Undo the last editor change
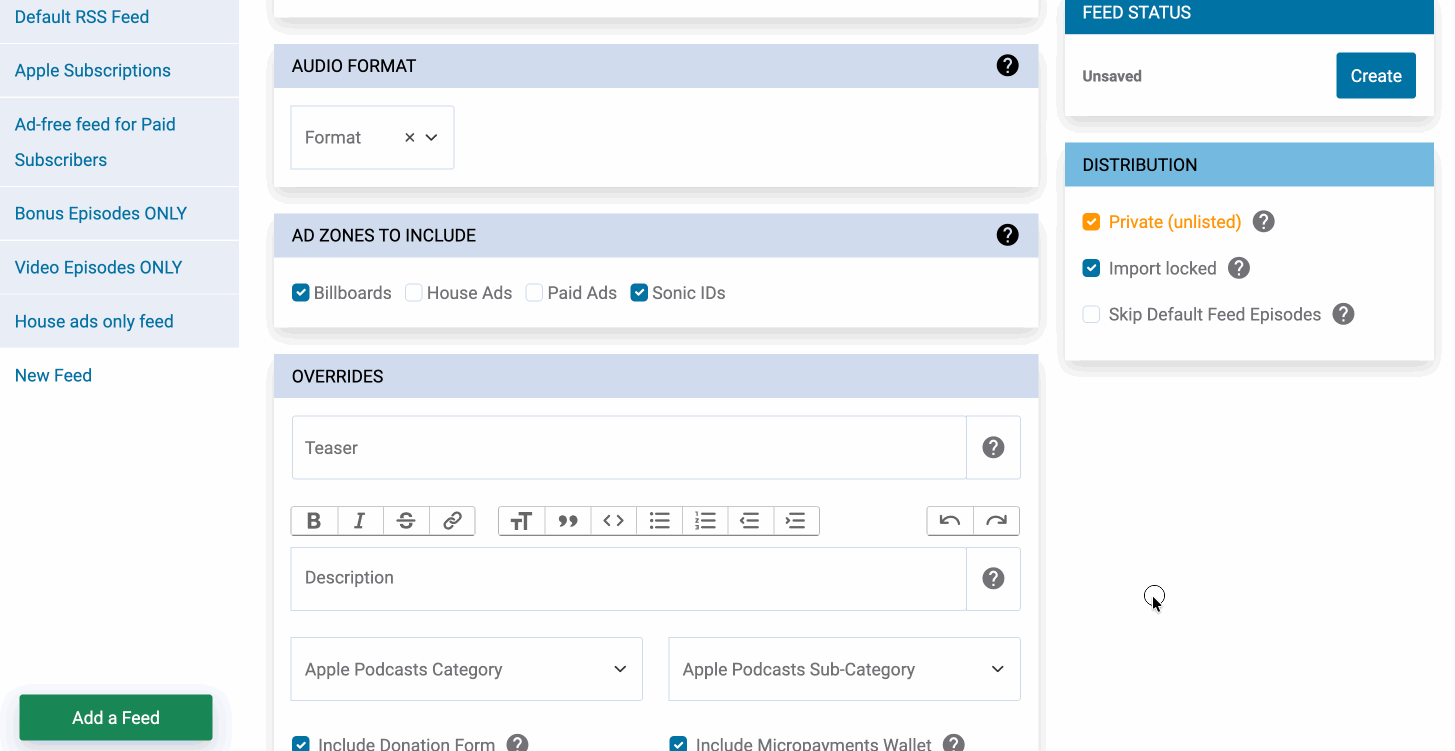 pos(950,521)
